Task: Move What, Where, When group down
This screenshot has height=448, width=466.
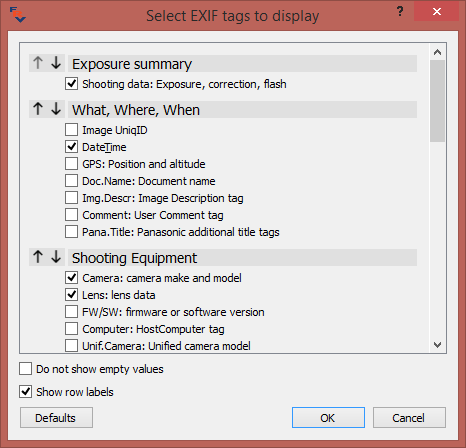Action: pyautogui.click(x=56, y=109)
